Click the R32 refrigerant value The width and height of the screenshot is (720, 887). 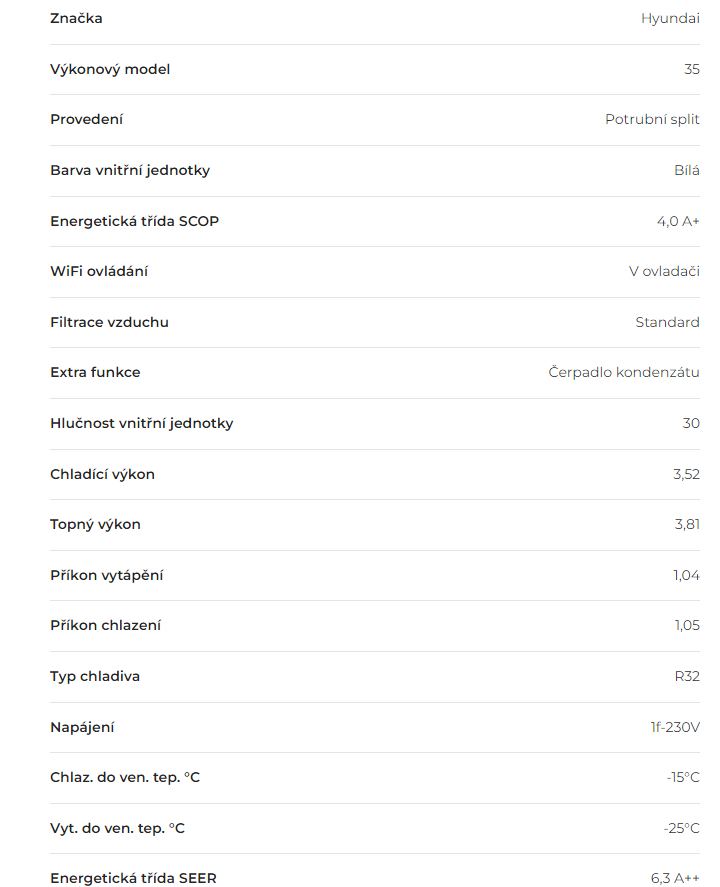tap(687, 677)
